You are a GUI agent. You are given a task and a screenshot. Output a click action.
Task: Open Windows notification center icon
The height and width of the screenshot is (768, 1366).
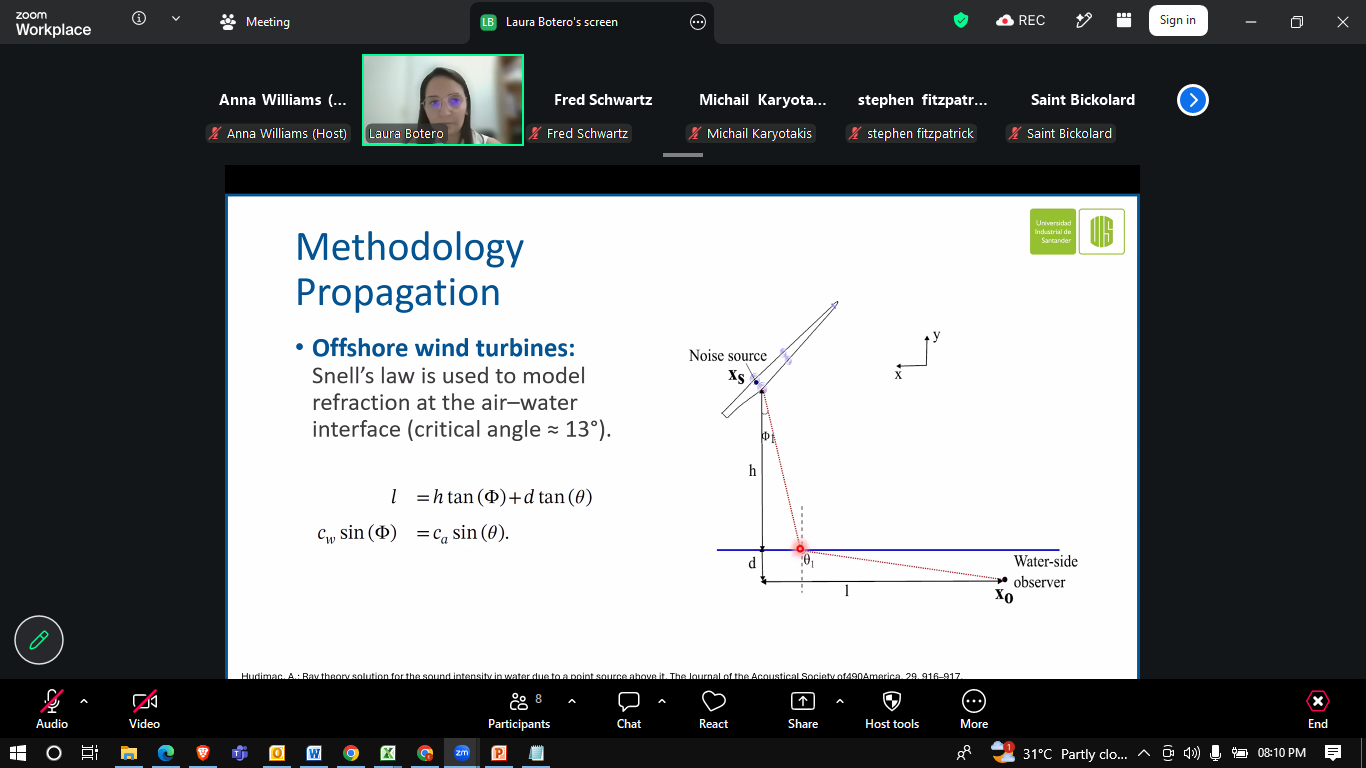[x=1333, y=753]
